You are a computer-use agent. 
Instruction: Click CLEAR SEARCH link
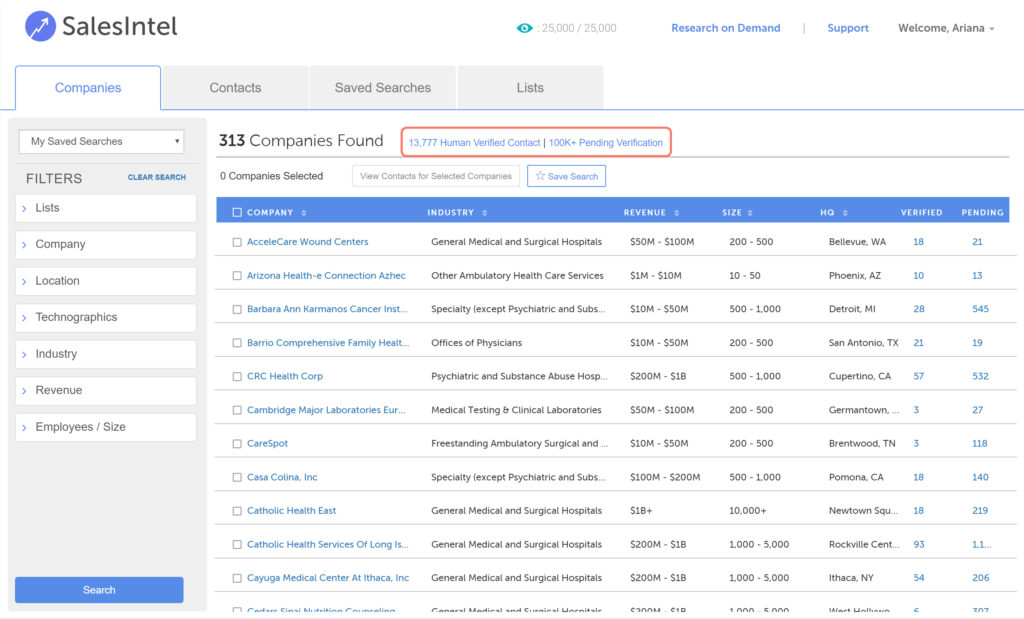(x=157, y=177)
